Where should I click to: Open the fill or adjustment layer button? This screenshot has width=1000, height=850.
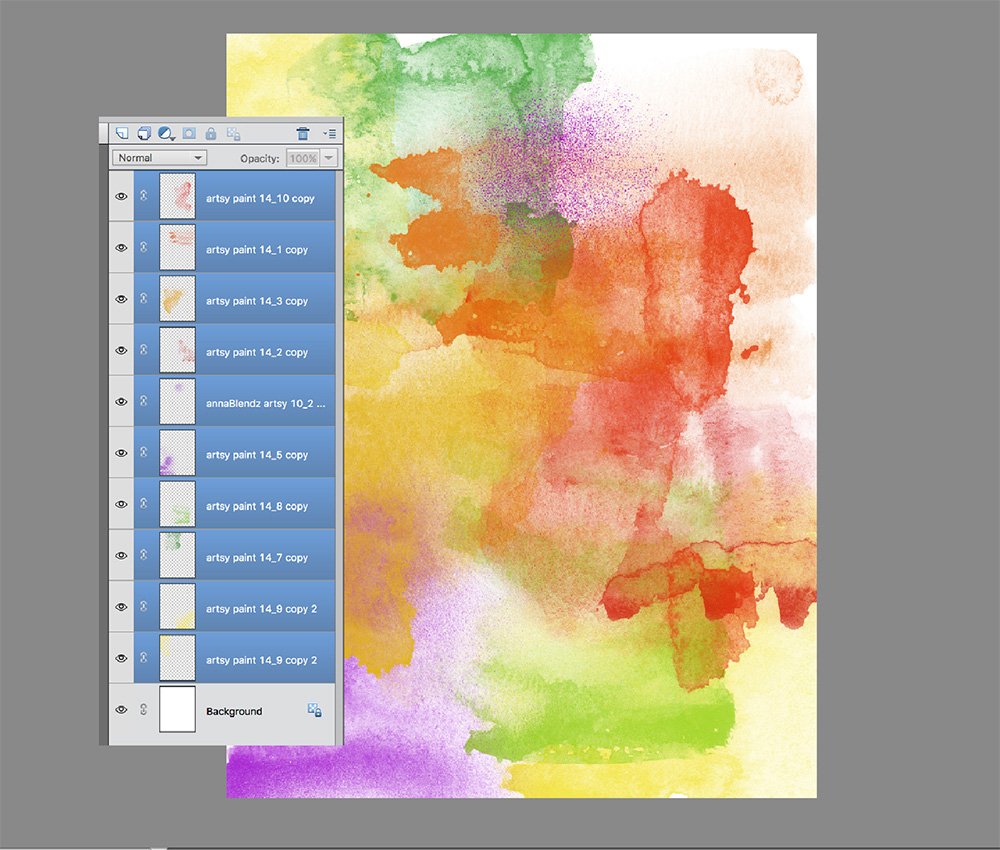(166, 133)
